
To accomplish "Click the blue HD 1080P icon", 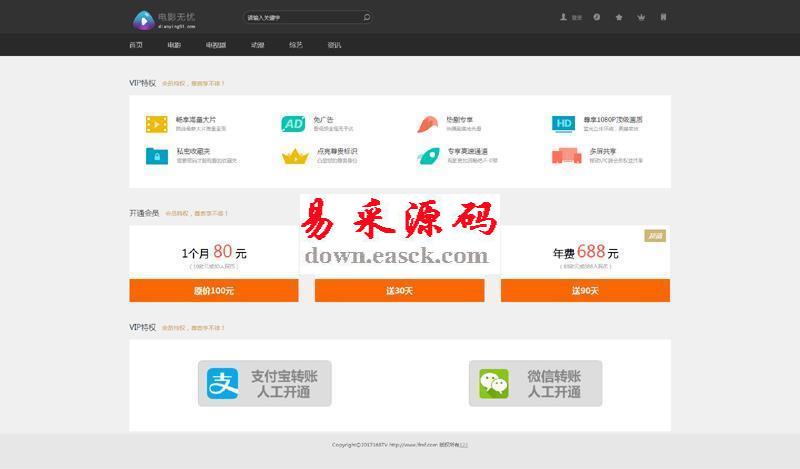I will coord(564,124).
